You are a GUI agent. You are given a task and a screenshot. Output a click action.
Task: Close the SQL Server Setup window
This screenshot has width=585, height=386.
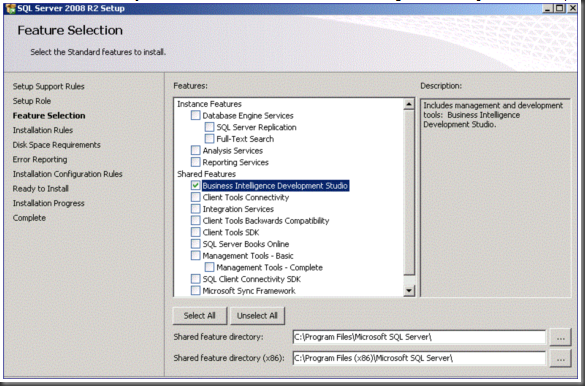click(572, 8)
